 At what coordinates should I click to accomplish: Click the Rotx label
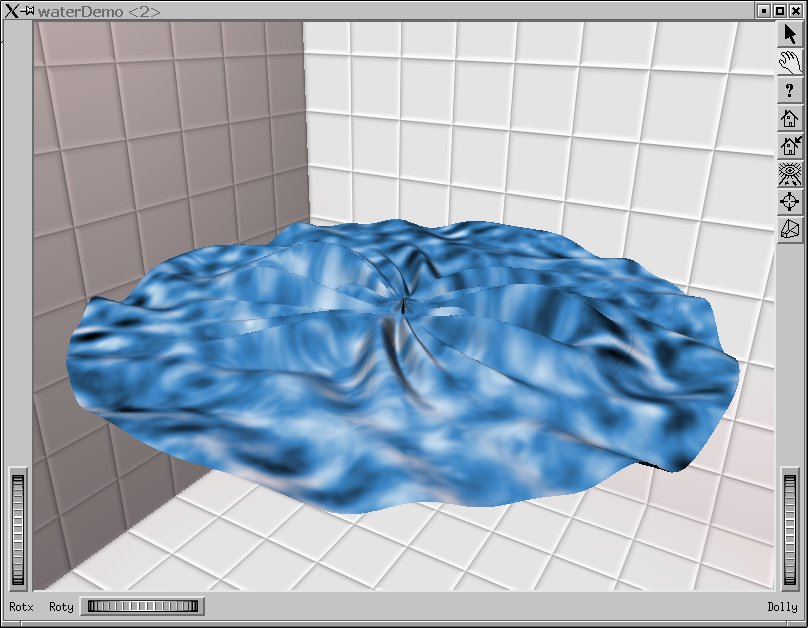click(21, 607)
